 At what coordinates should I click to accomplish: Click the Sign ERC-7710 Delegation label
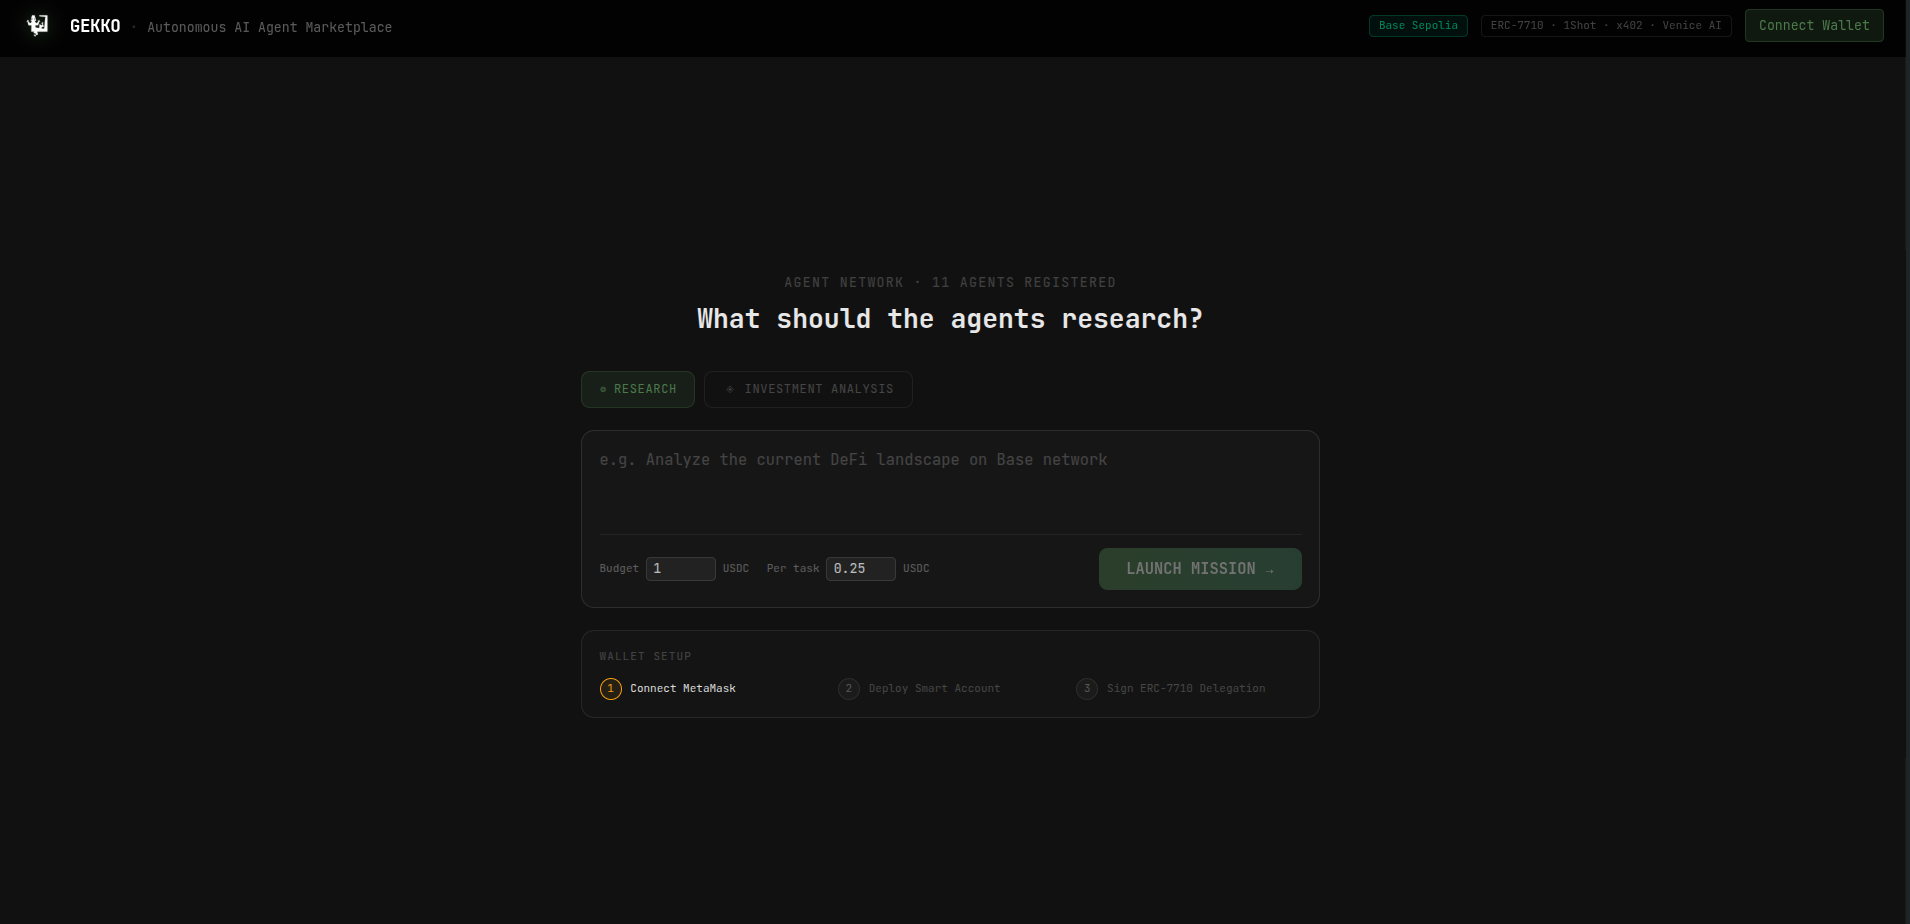click(1186, 689)
